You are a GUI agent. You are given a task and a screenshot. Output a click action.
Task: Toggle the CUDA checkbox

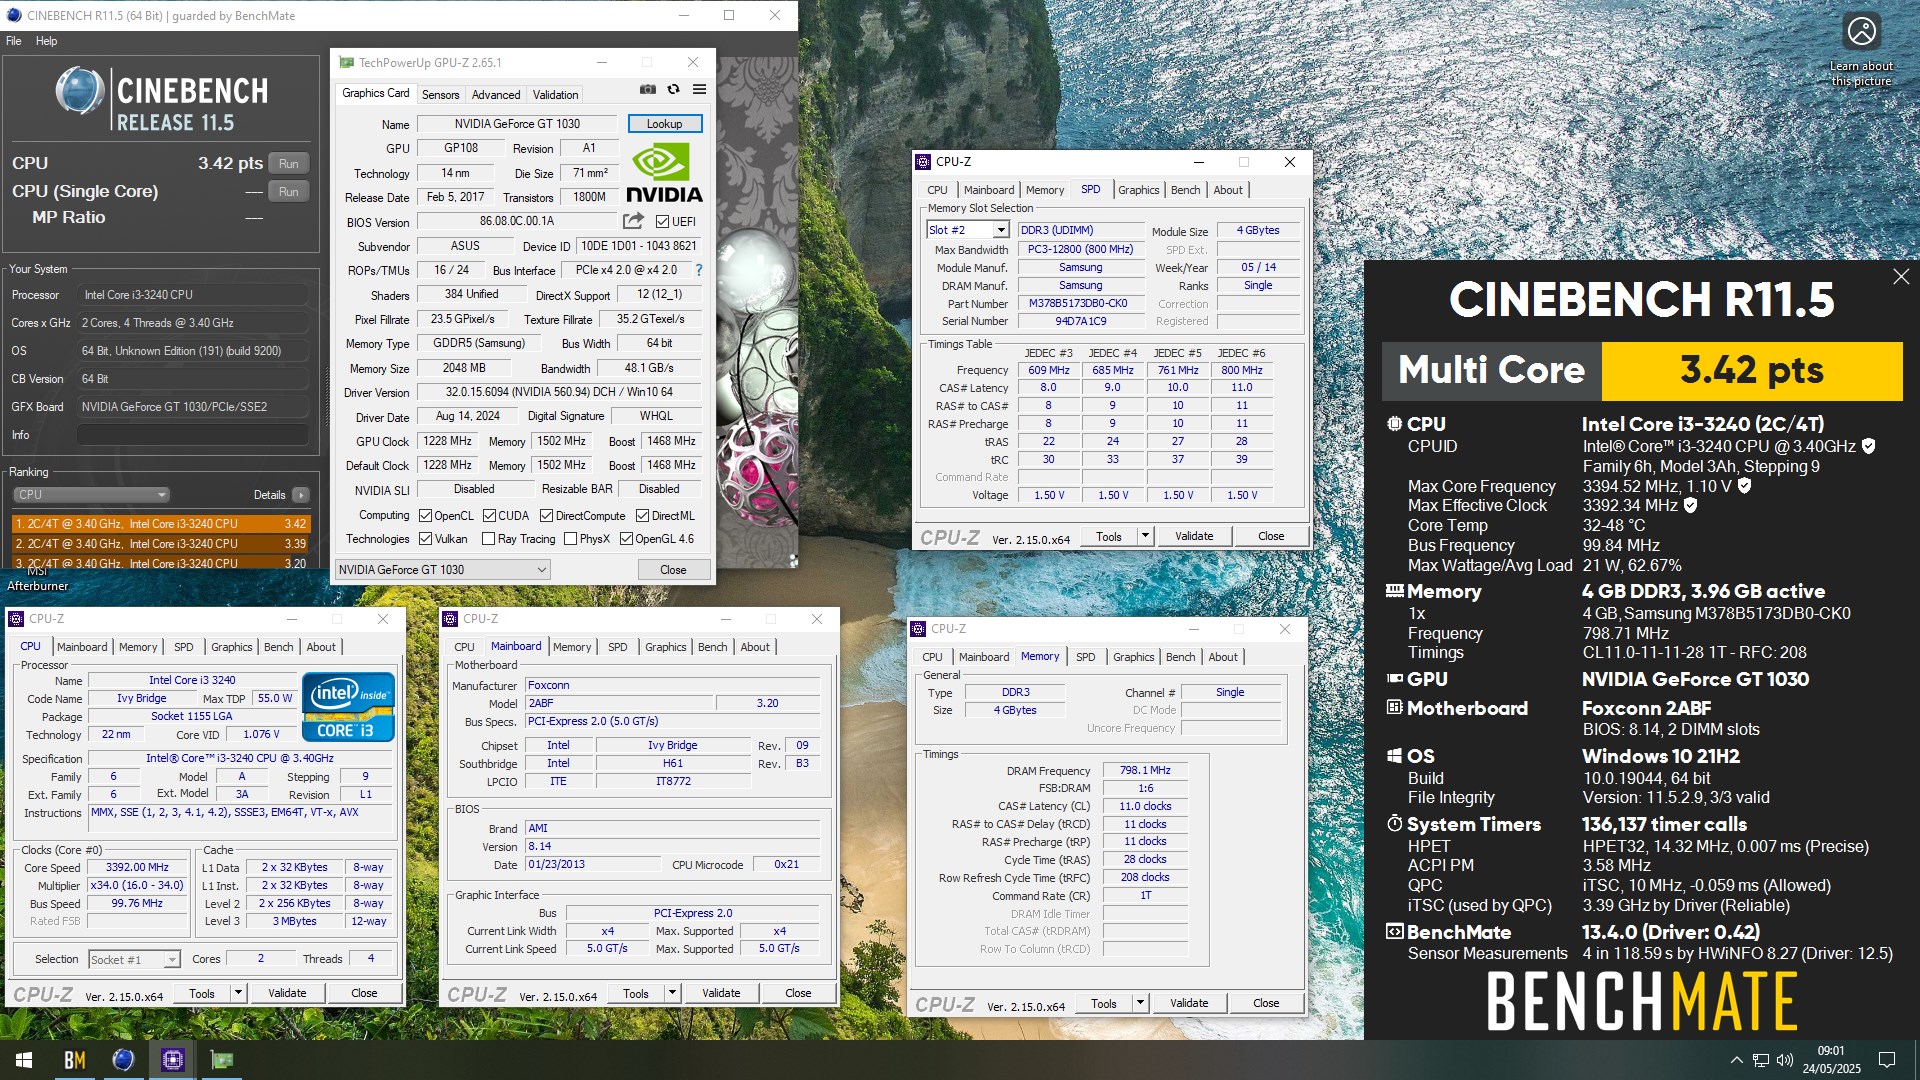tap(489, 516)
